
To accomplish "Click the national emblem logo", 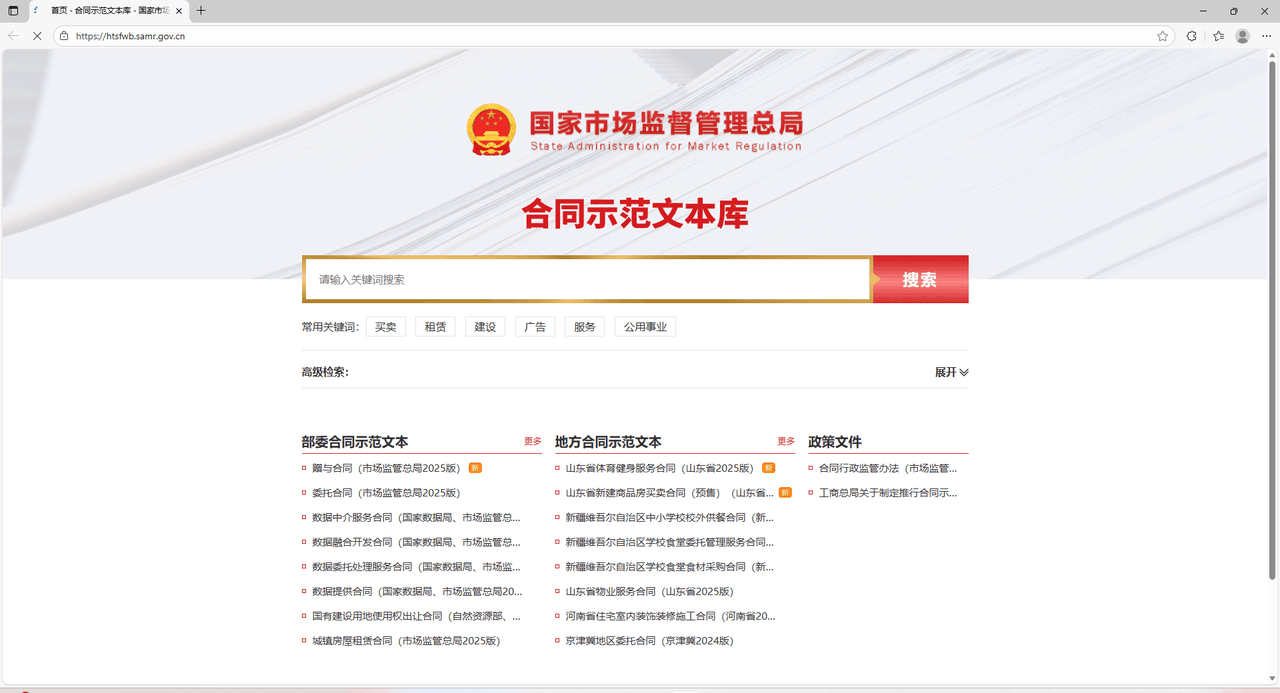I will [x=492, y=130].
